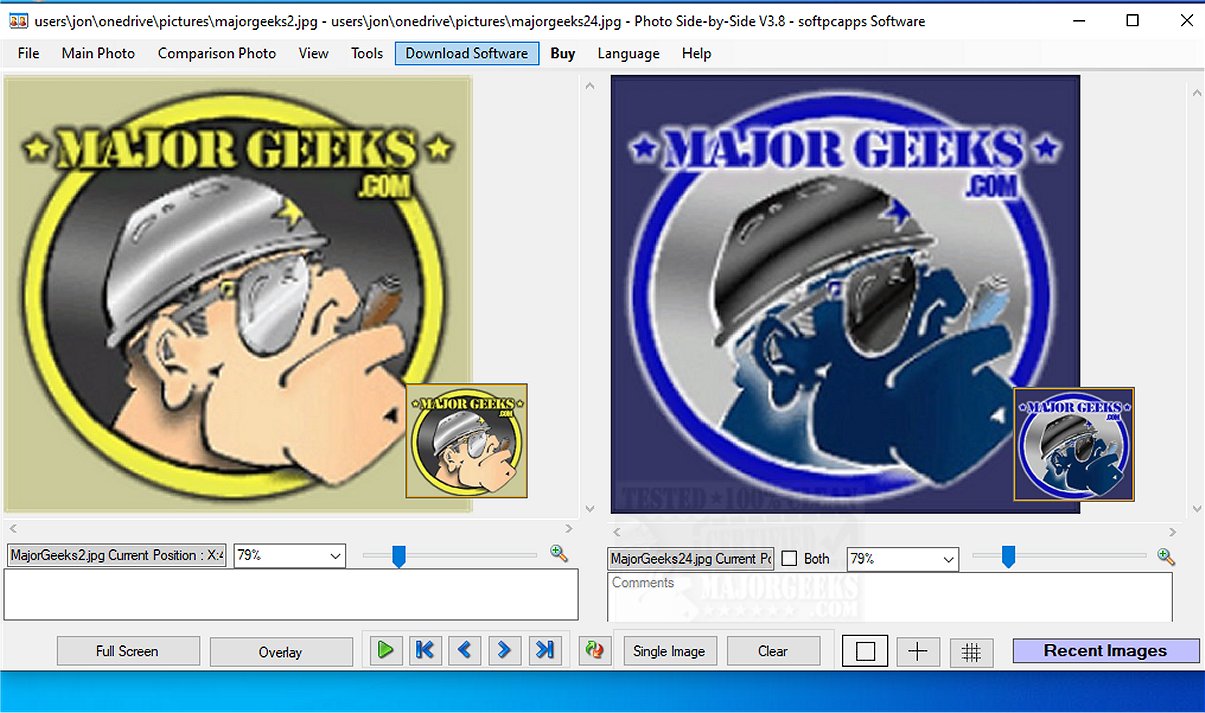Toggle the Both checkbox
1205x713 pixels.
point(788,559)
